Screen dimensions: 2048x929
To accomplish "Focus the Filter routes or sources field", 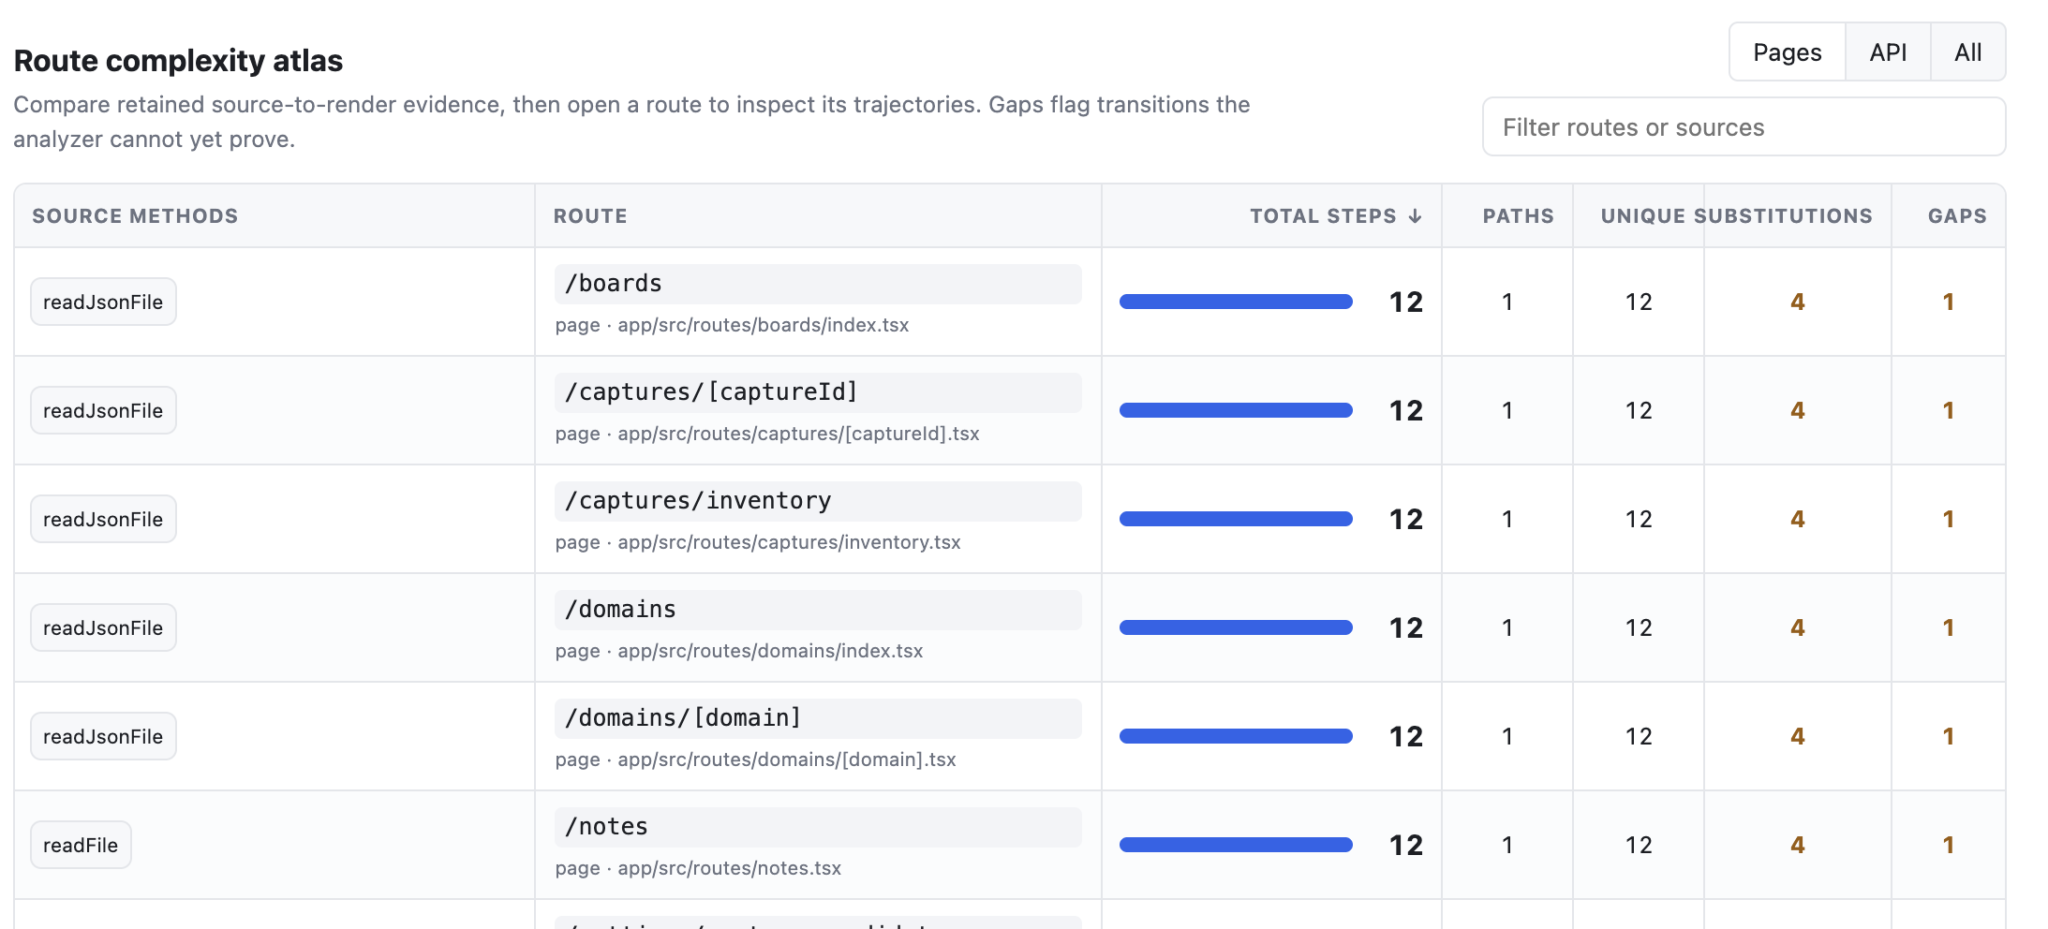I will 1743,127.
